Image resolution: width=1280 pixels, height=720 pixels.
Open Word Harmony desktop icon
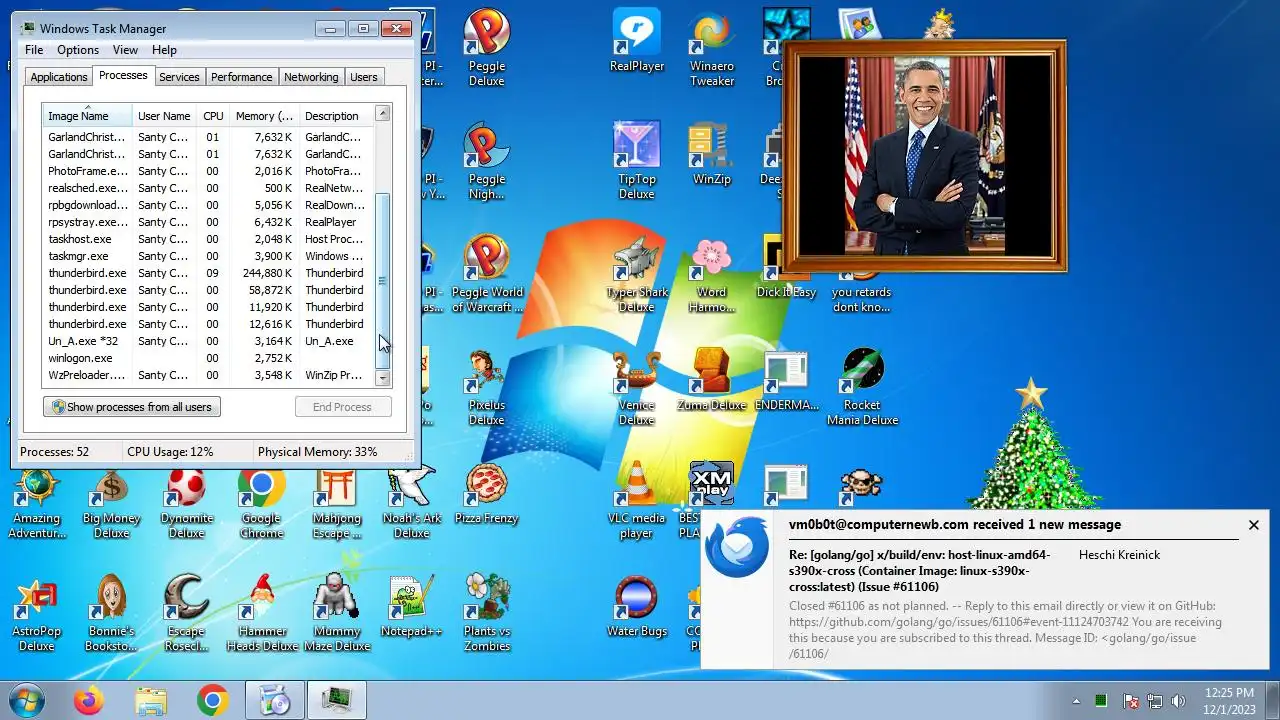[x=712, y=273]
